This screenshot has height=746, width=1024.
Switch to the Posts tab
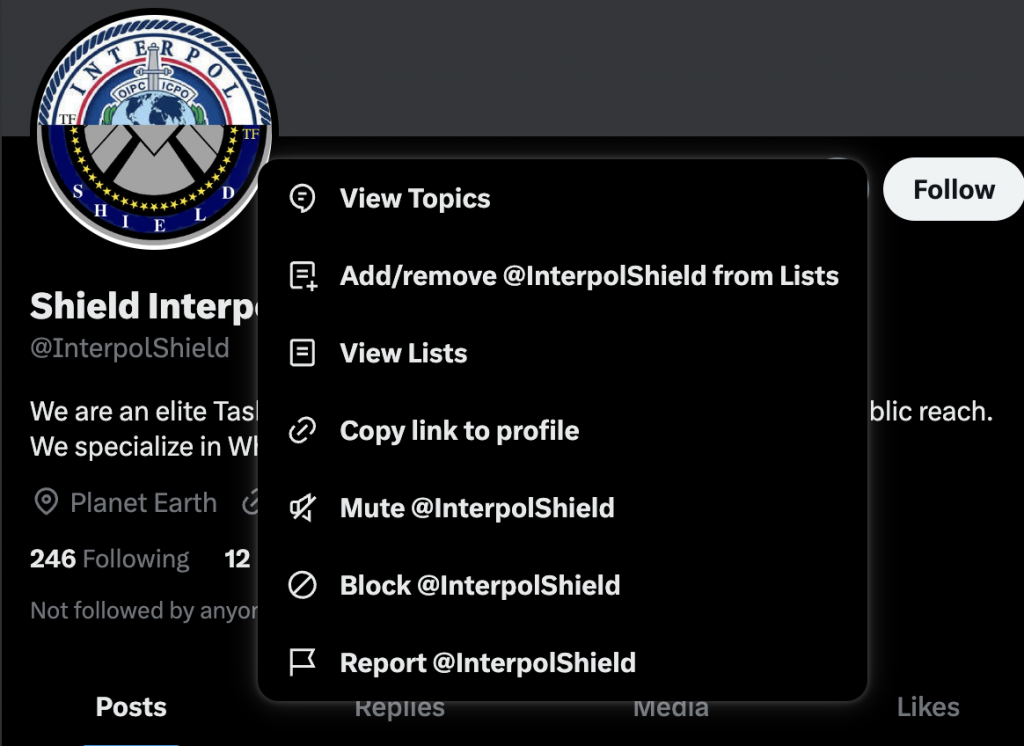[131, 707]
